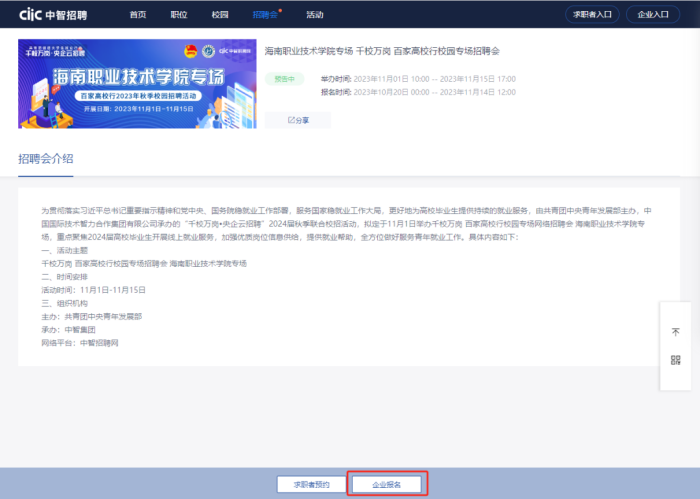Click the job fair title heading text
Viewport: 700px width, 499px height.
[385, 50]
